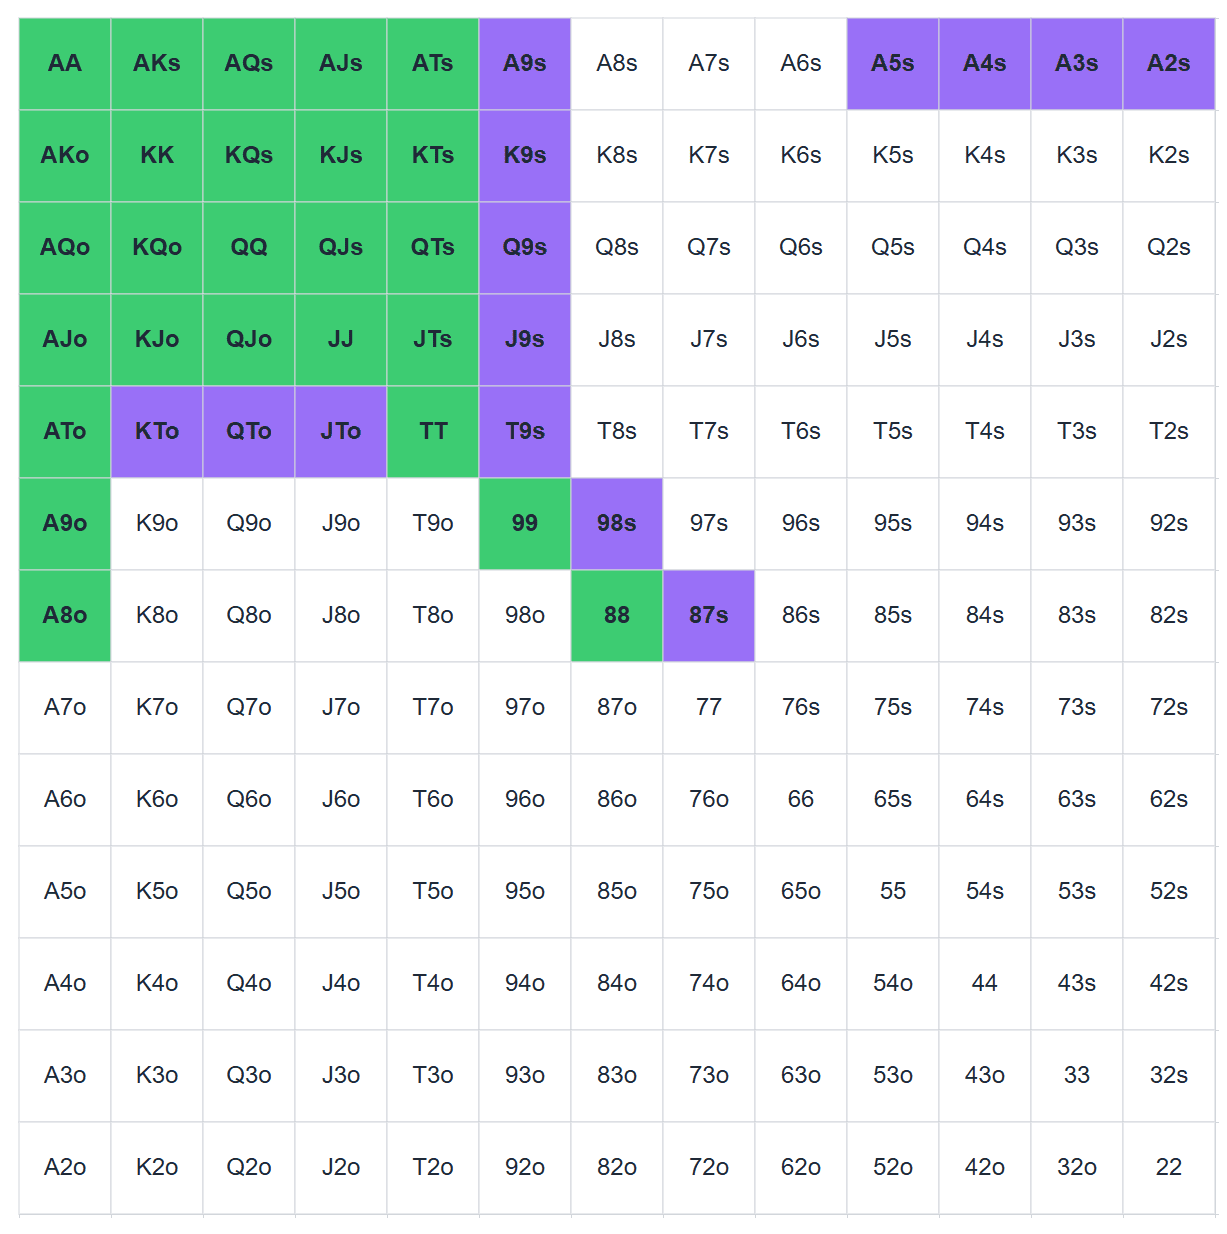1227x1234 pixels.
Task: Select the JTs green cell
Action: 433,340
